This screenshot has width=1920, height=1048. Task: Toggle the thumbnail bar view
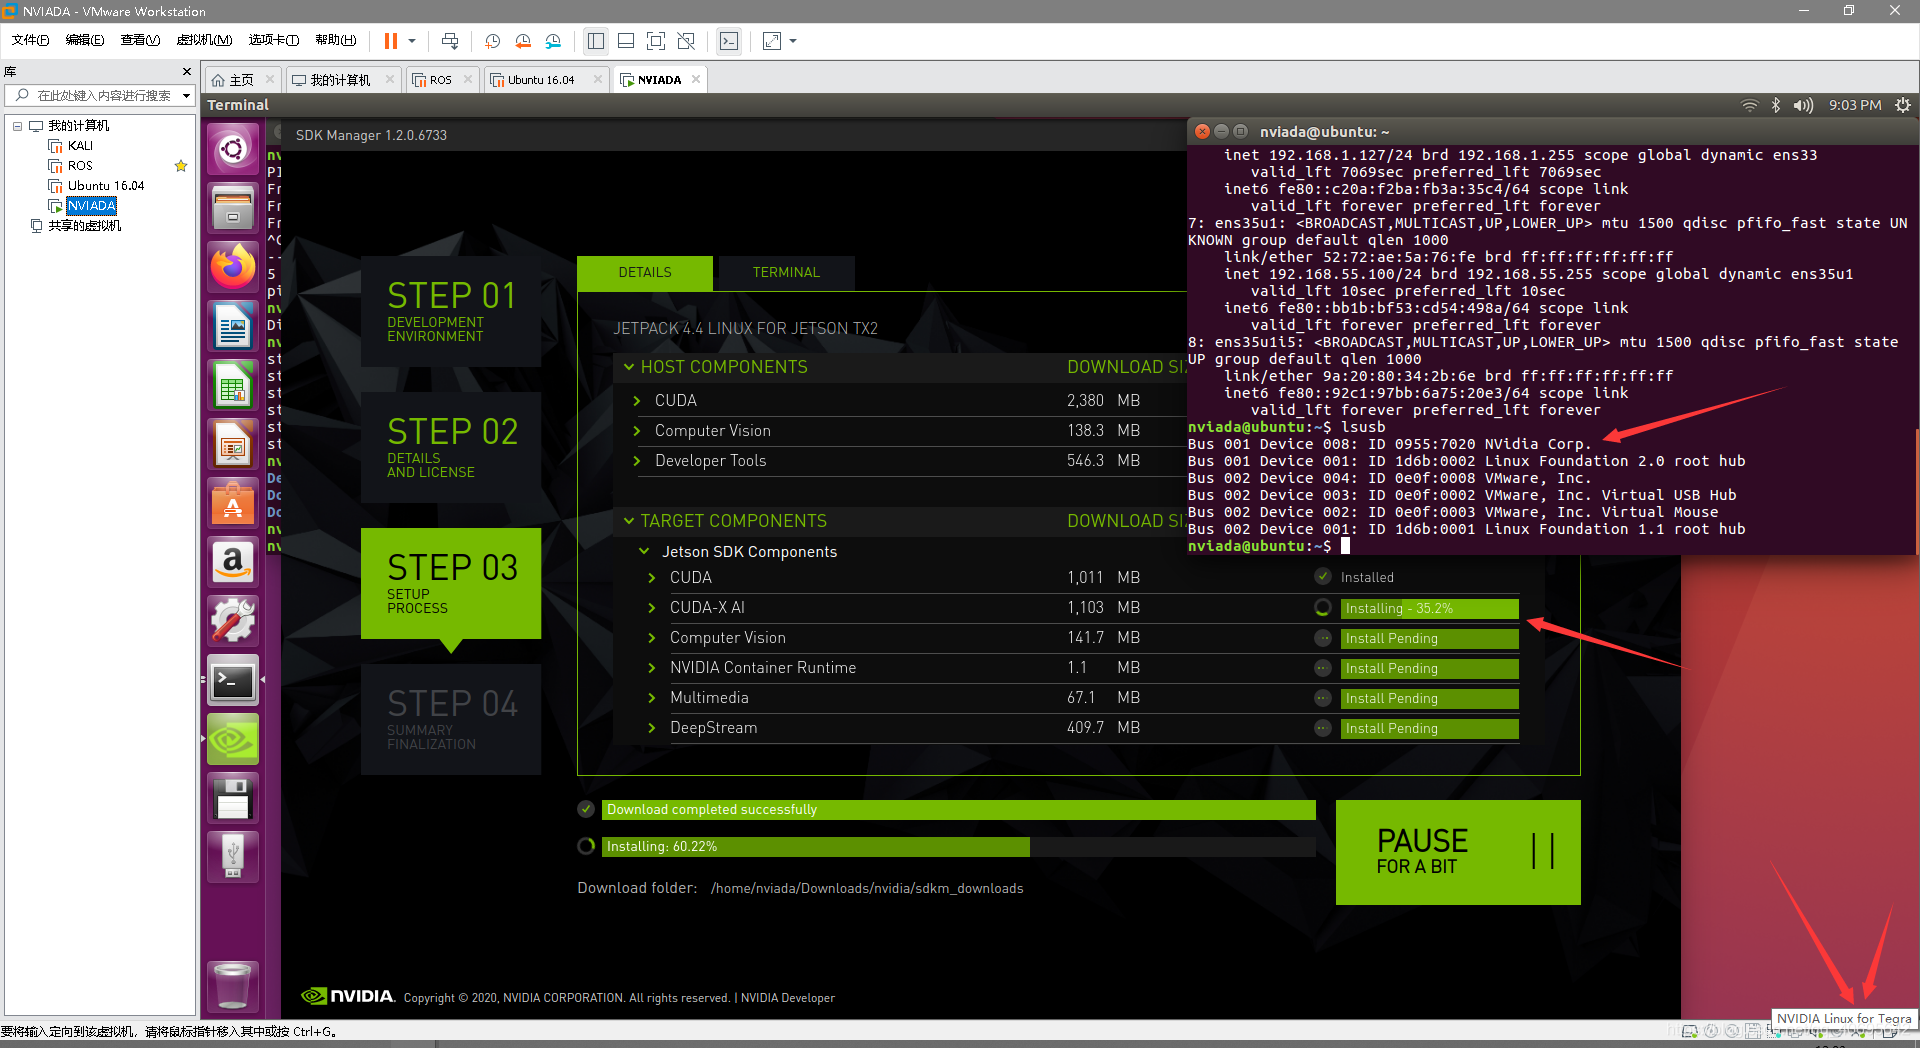tap(626, 41)
